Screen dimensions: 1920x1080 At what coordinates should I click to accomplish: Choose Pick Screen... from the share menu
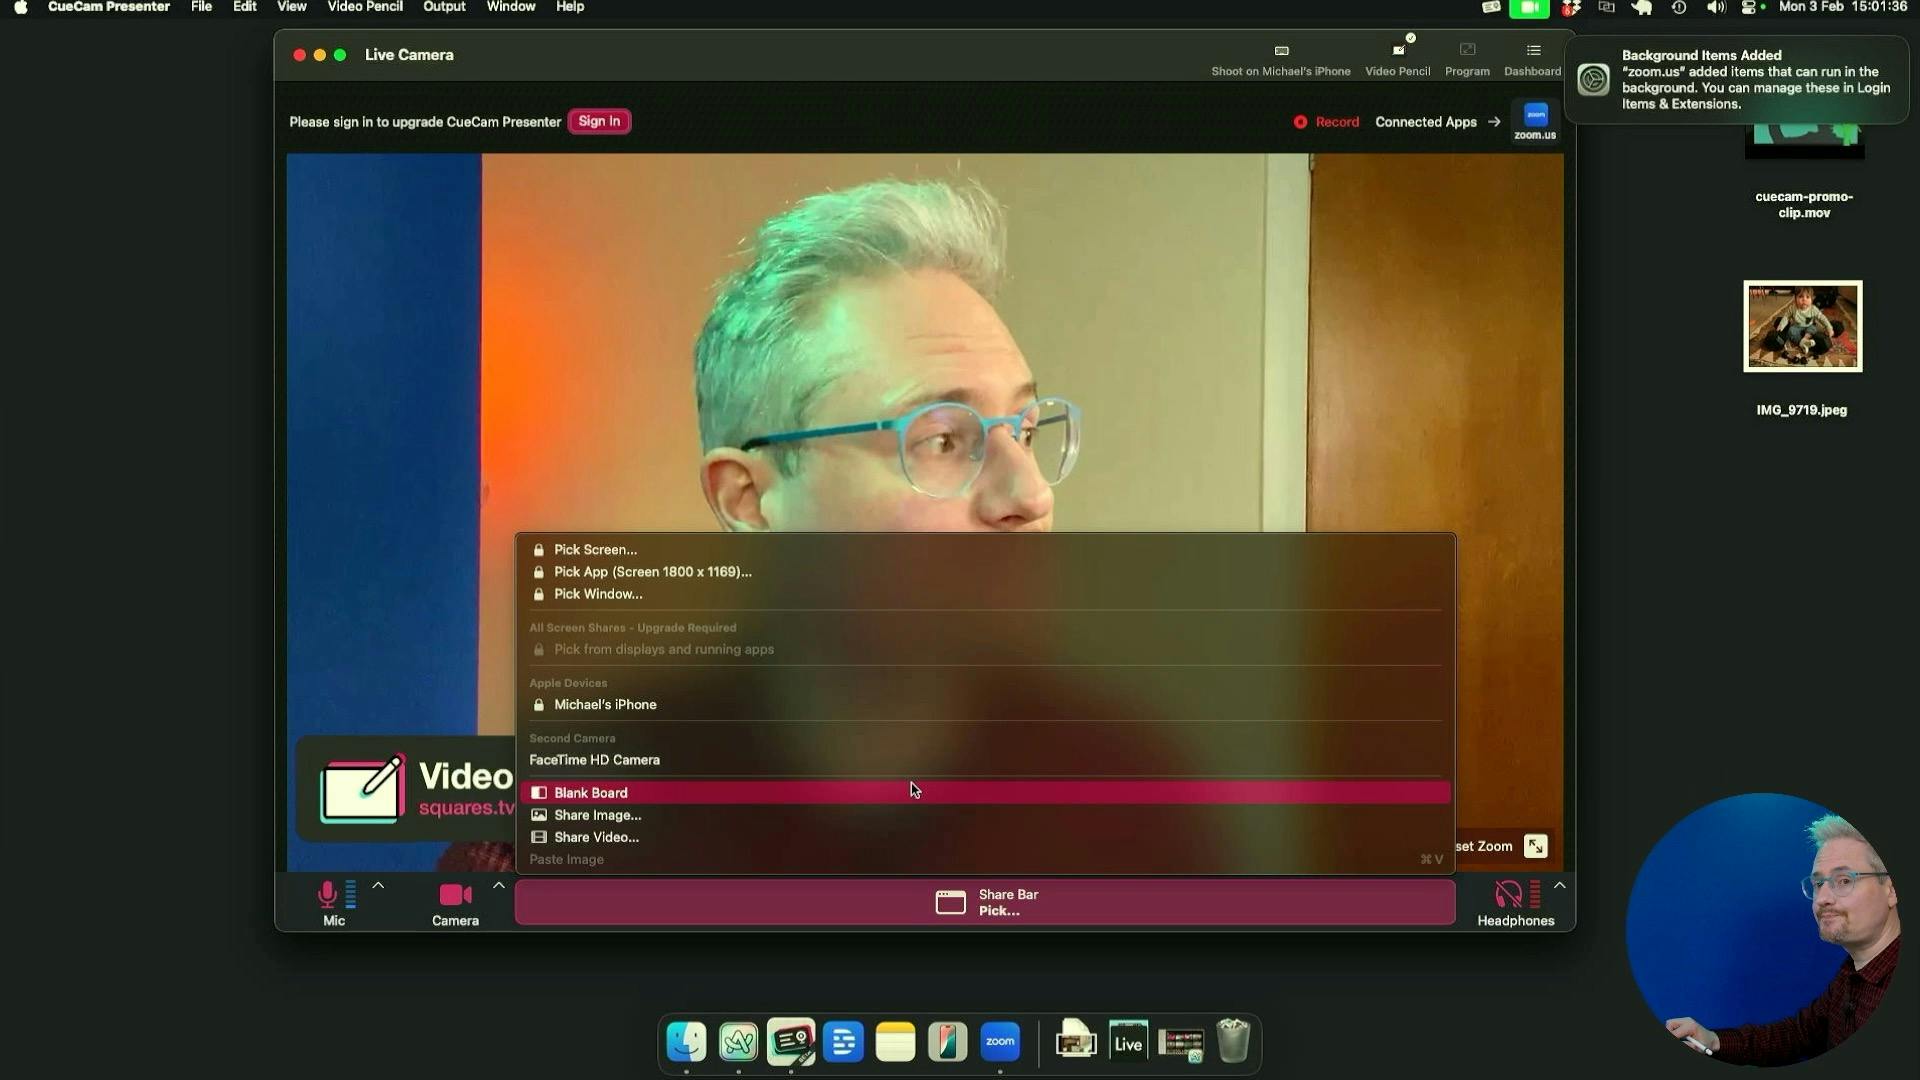985,549
